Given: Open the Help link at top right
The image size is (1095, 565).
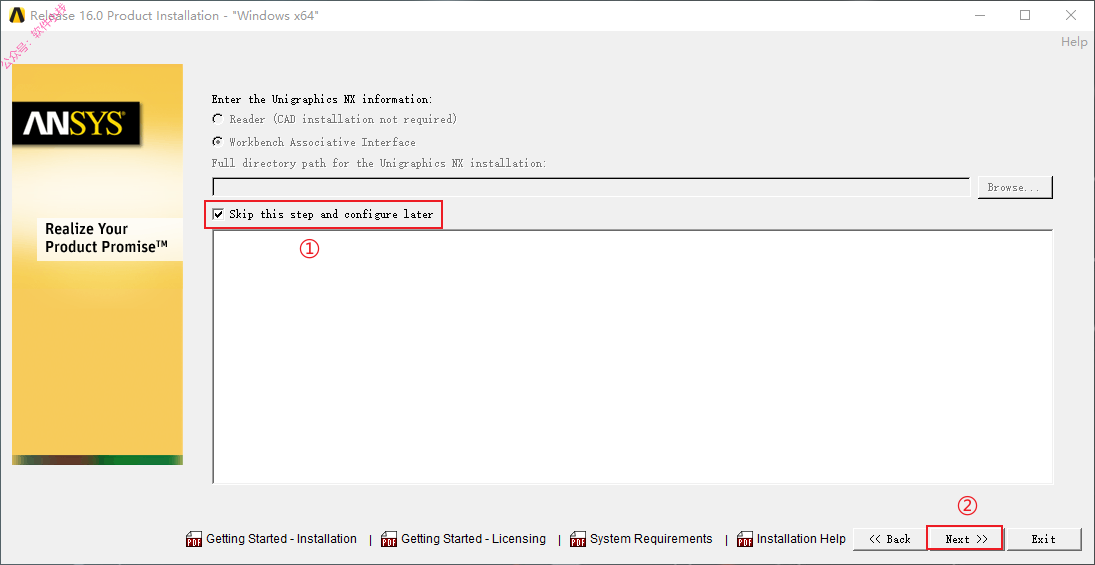Looking at the screenshot, I should click(x=1074, y=42).
